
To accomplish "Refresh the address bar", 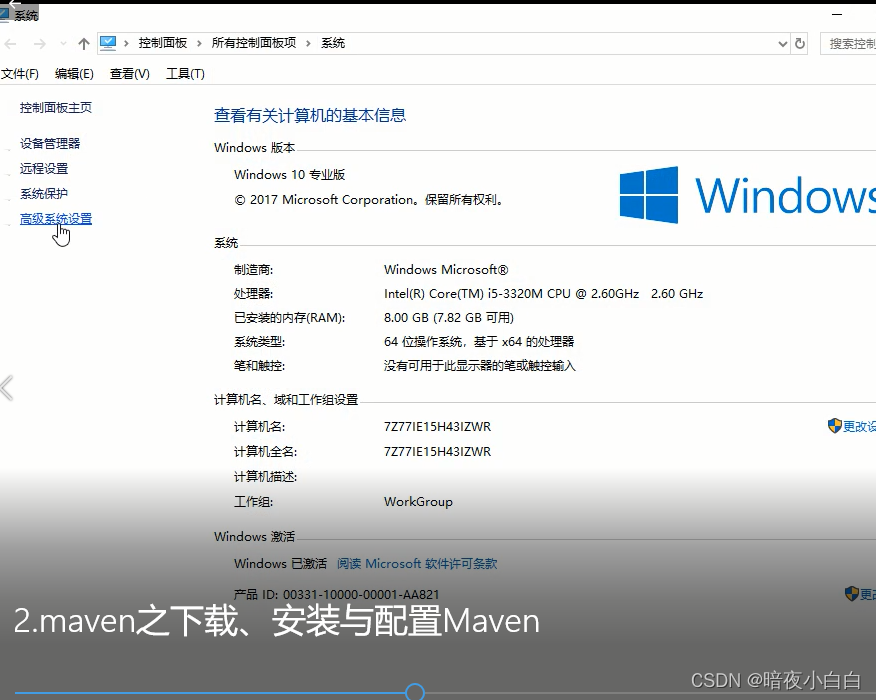I will tap(800, 44).
